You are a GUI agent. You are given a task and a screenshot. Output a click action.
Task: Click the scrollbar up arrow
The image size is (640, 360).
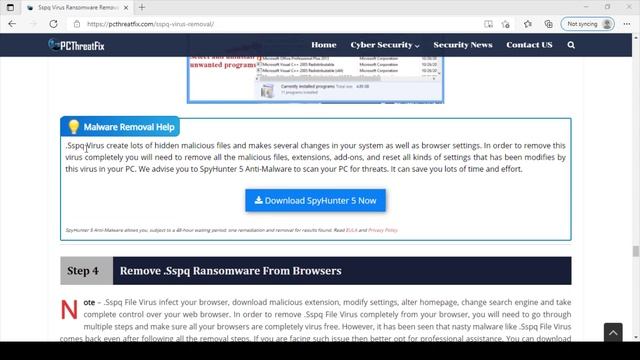(x=636, y=38)
